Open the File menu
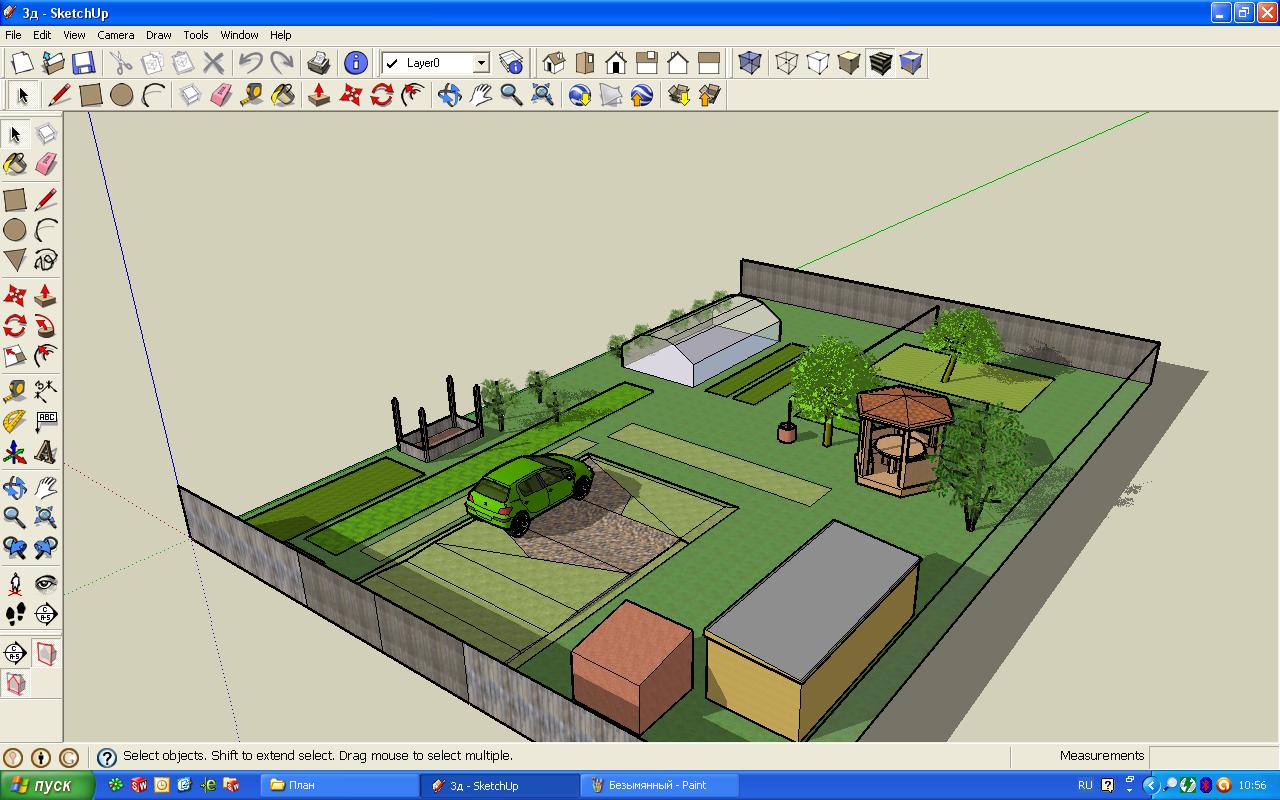Screen dimensions: 1280x800 coord(13,35)
